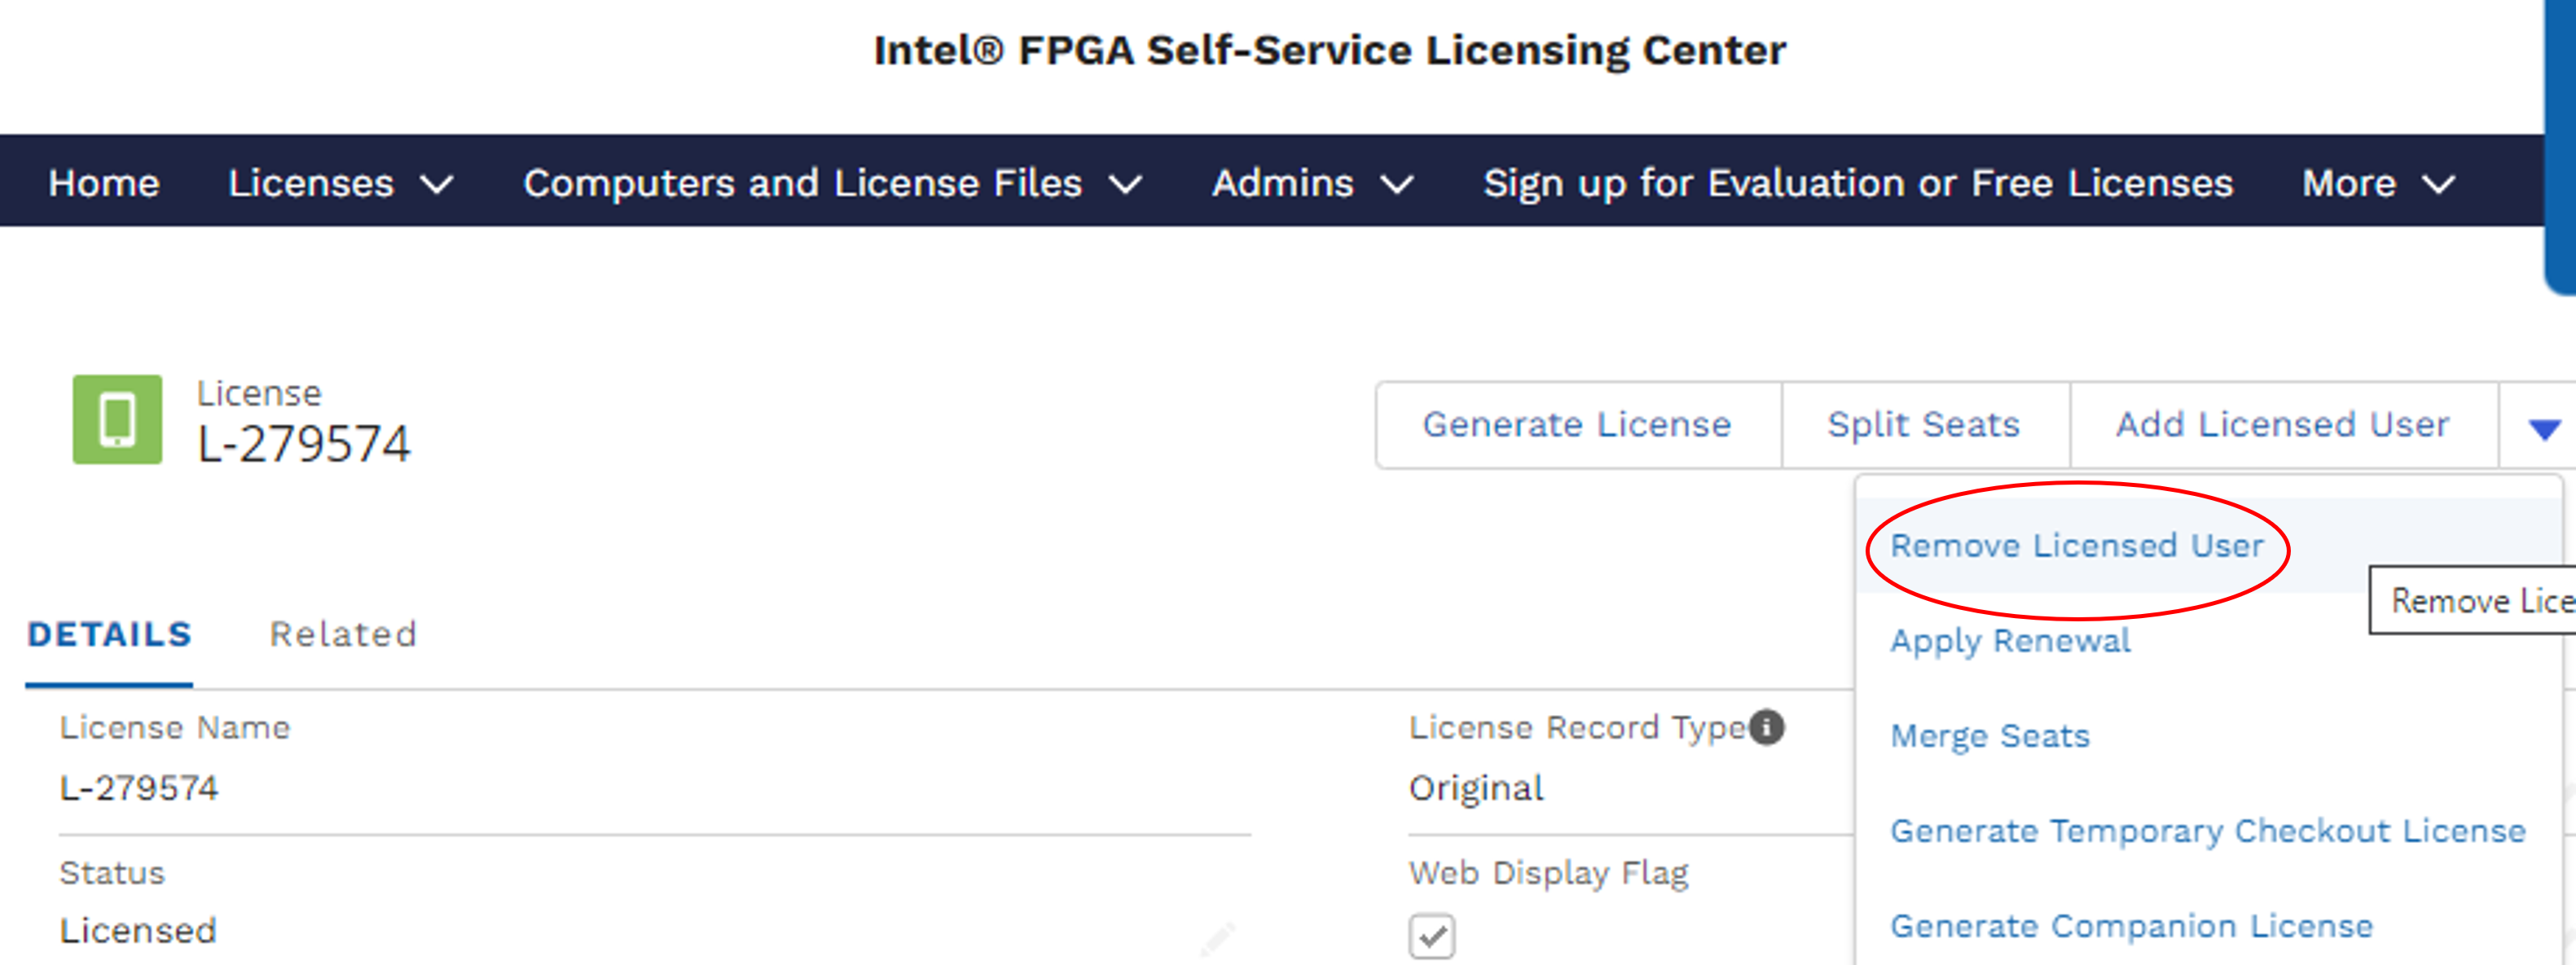Choose Remove Licensed User from menu
The width and height of the screenshot is (2576, 965).
tap(2076, 546)
